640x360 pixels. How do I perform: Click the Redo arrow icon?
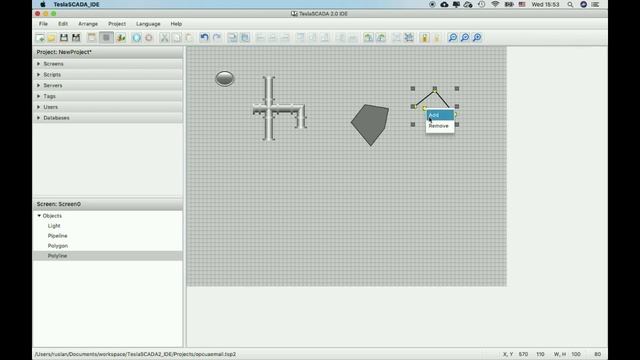[x=217, y=38]
